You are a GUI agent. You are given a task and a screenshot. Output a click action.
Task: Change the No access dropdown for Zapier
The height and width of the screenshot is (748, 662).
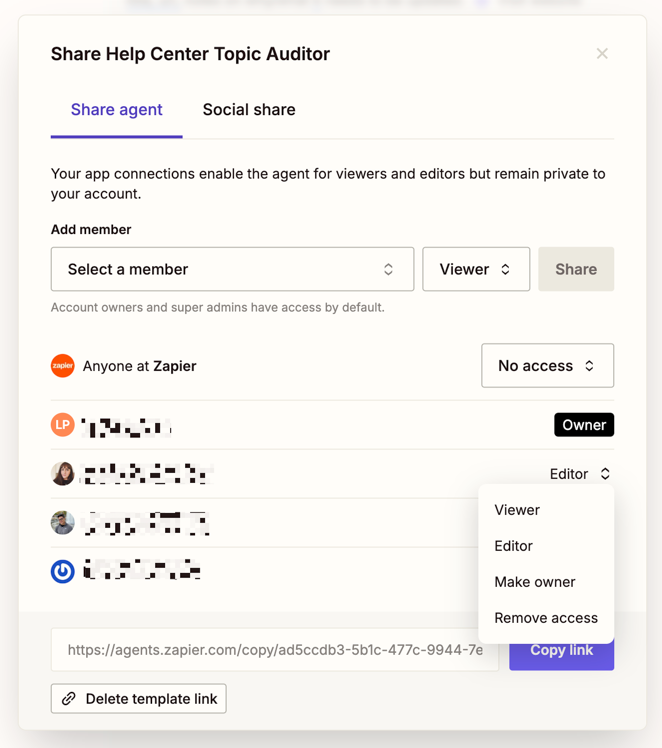click(547, 366)
